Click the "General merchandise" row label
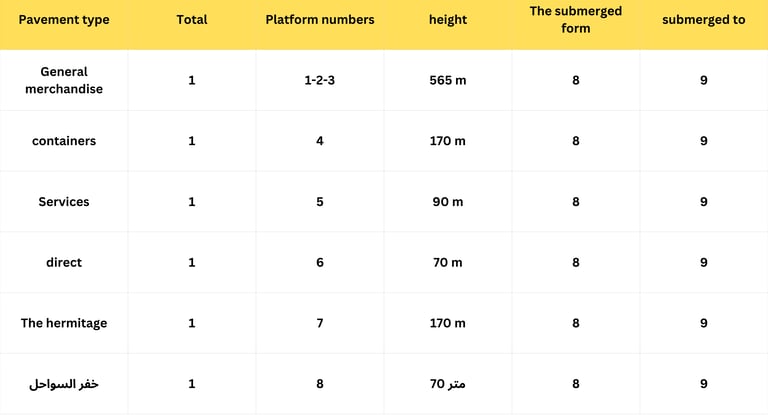The width and height of the screenshot is (768, 417). pos(64,80)
